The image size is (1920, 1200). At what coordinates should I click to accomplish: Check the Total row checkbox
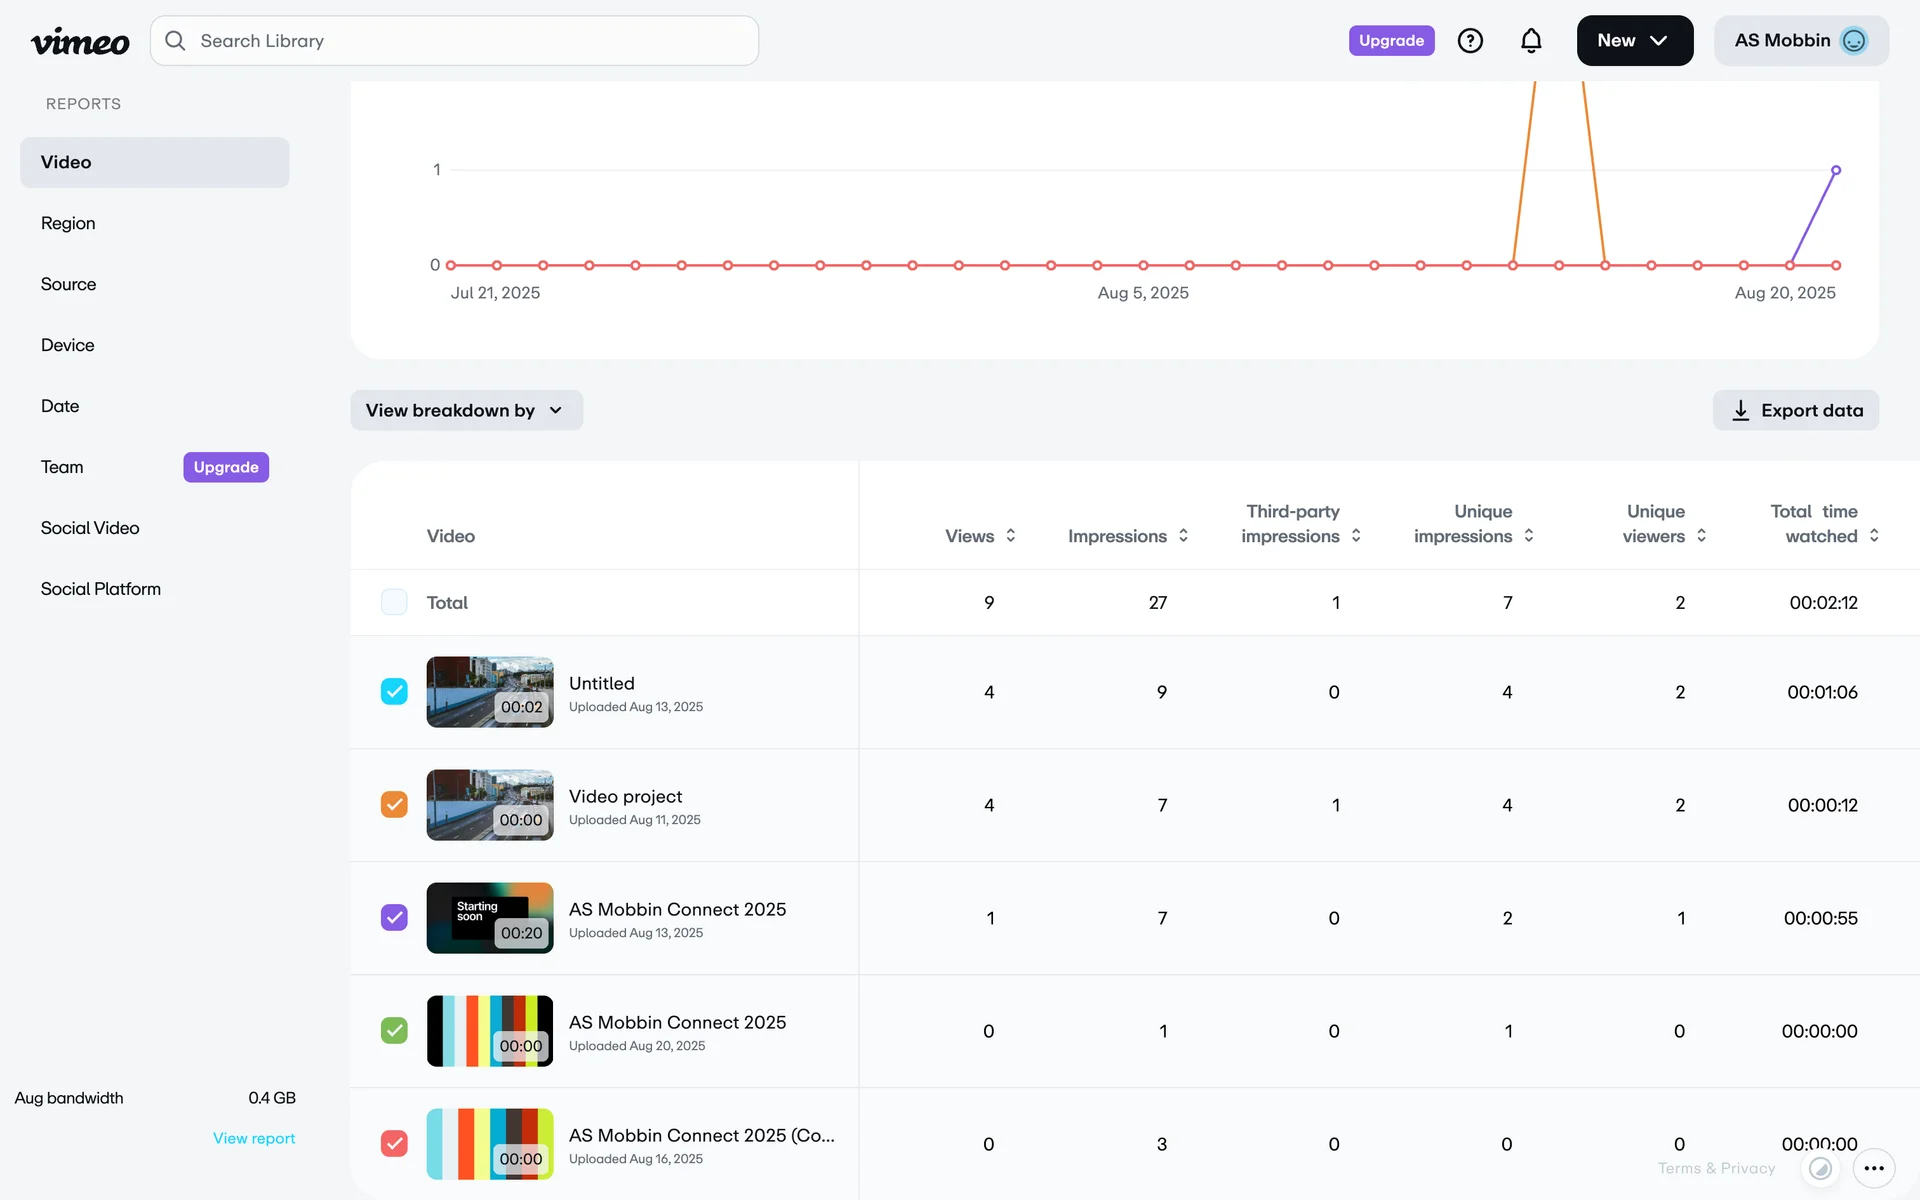(x=394, y=602)
